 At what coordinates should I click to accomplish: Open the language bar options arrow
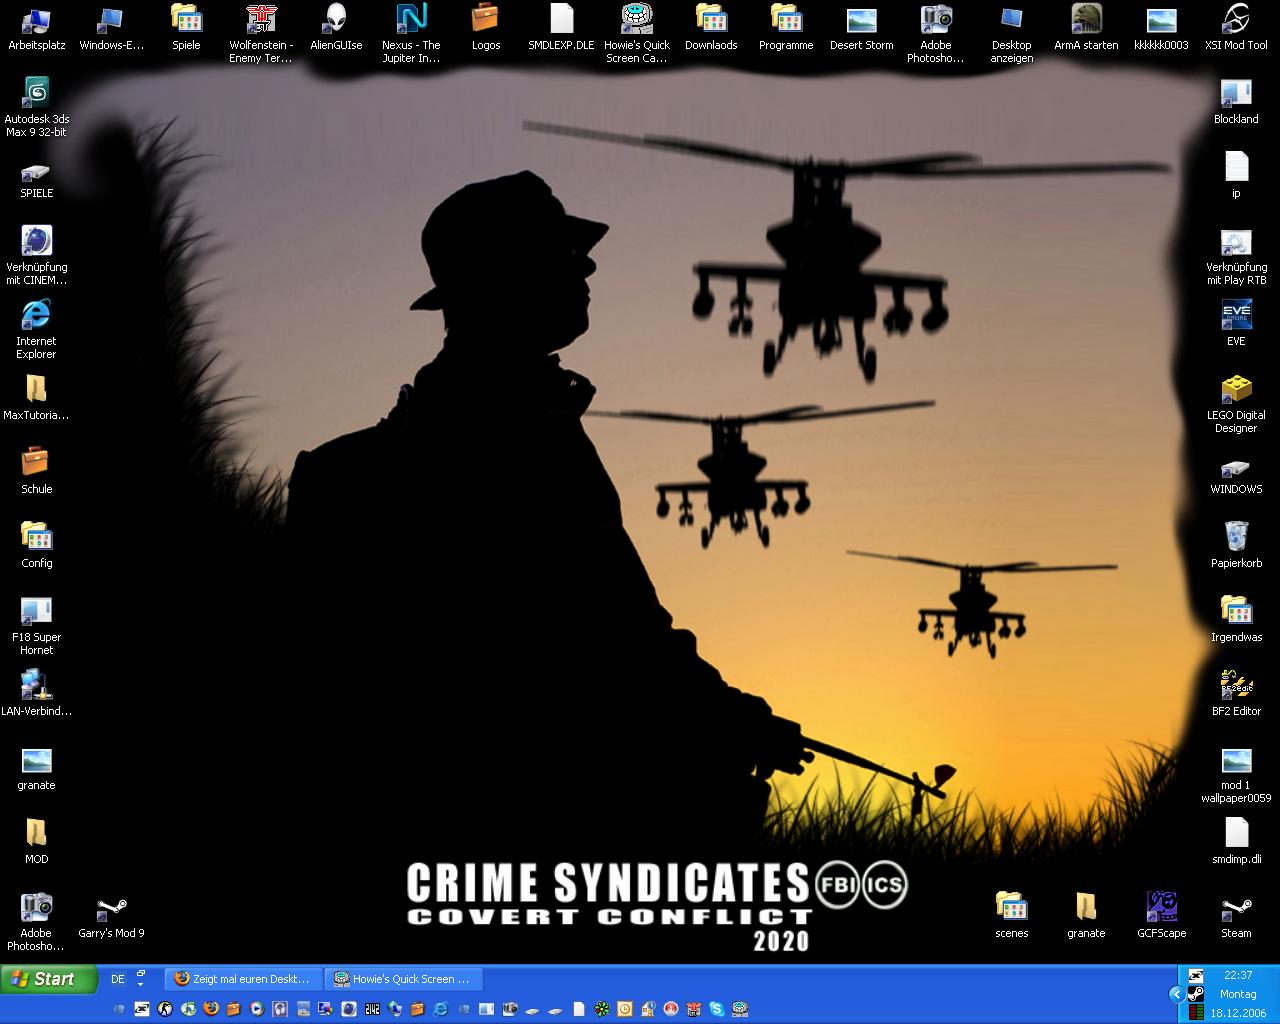(x=141, y=986)
